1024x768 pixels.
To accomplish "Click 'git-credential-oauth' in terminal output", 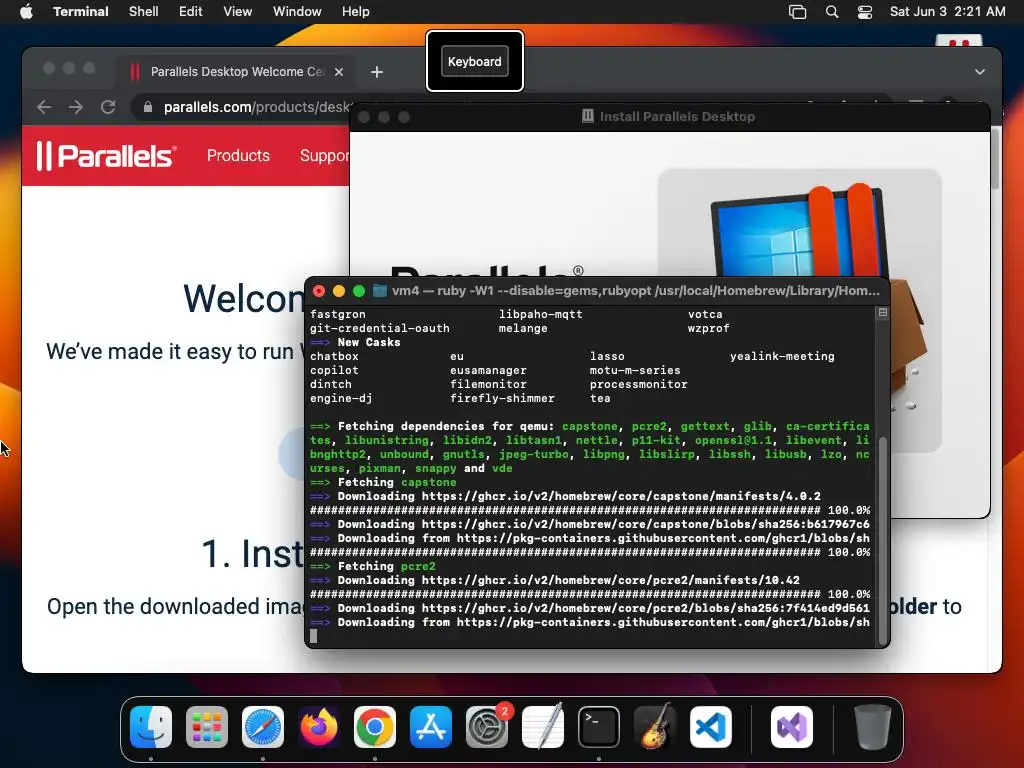I will pyautogui.click(x=379, y=328).
